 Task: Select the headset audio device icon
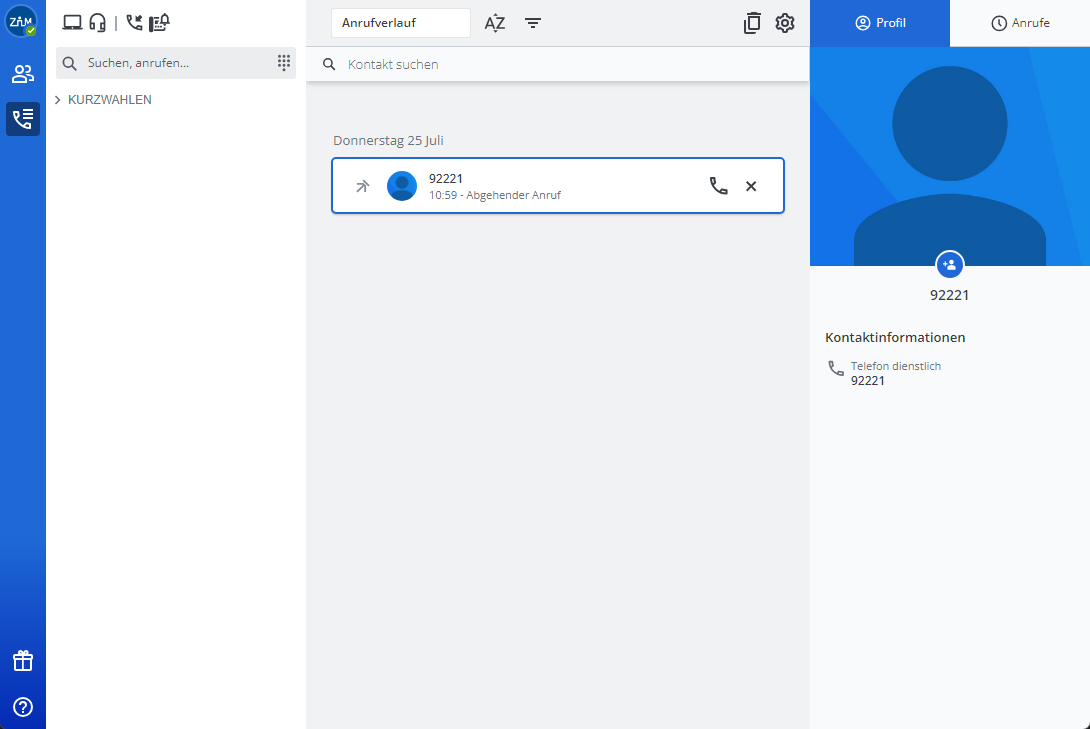coord(97,22)
